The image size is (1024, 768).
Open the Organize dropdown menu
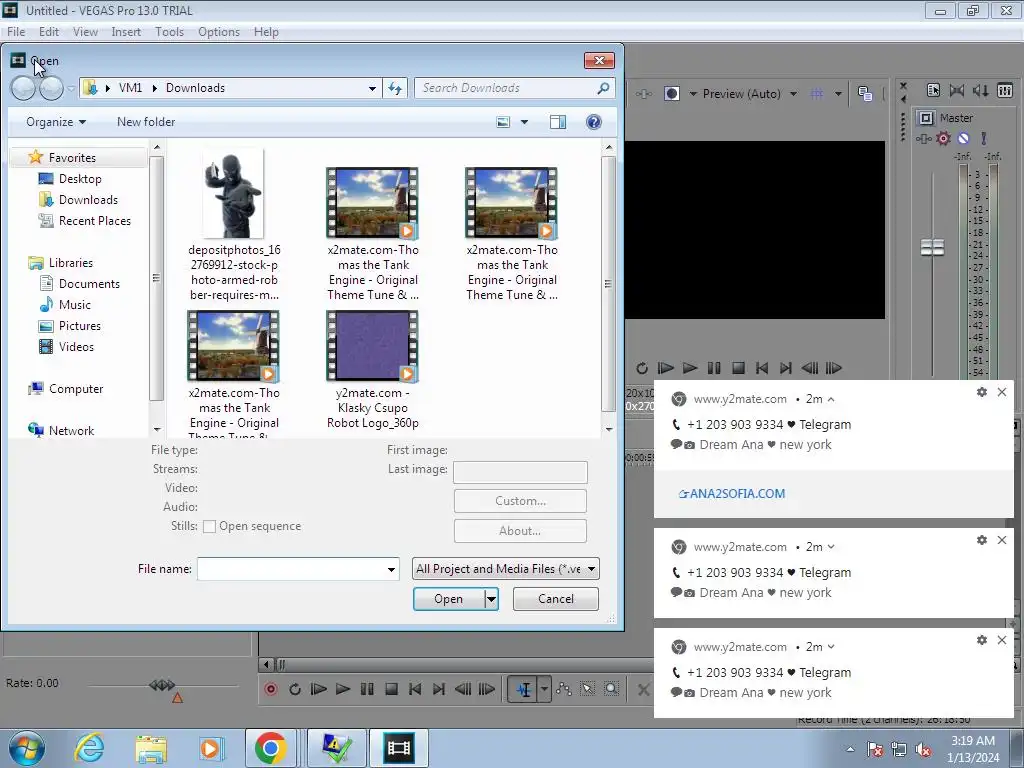[x=56, y=122]
